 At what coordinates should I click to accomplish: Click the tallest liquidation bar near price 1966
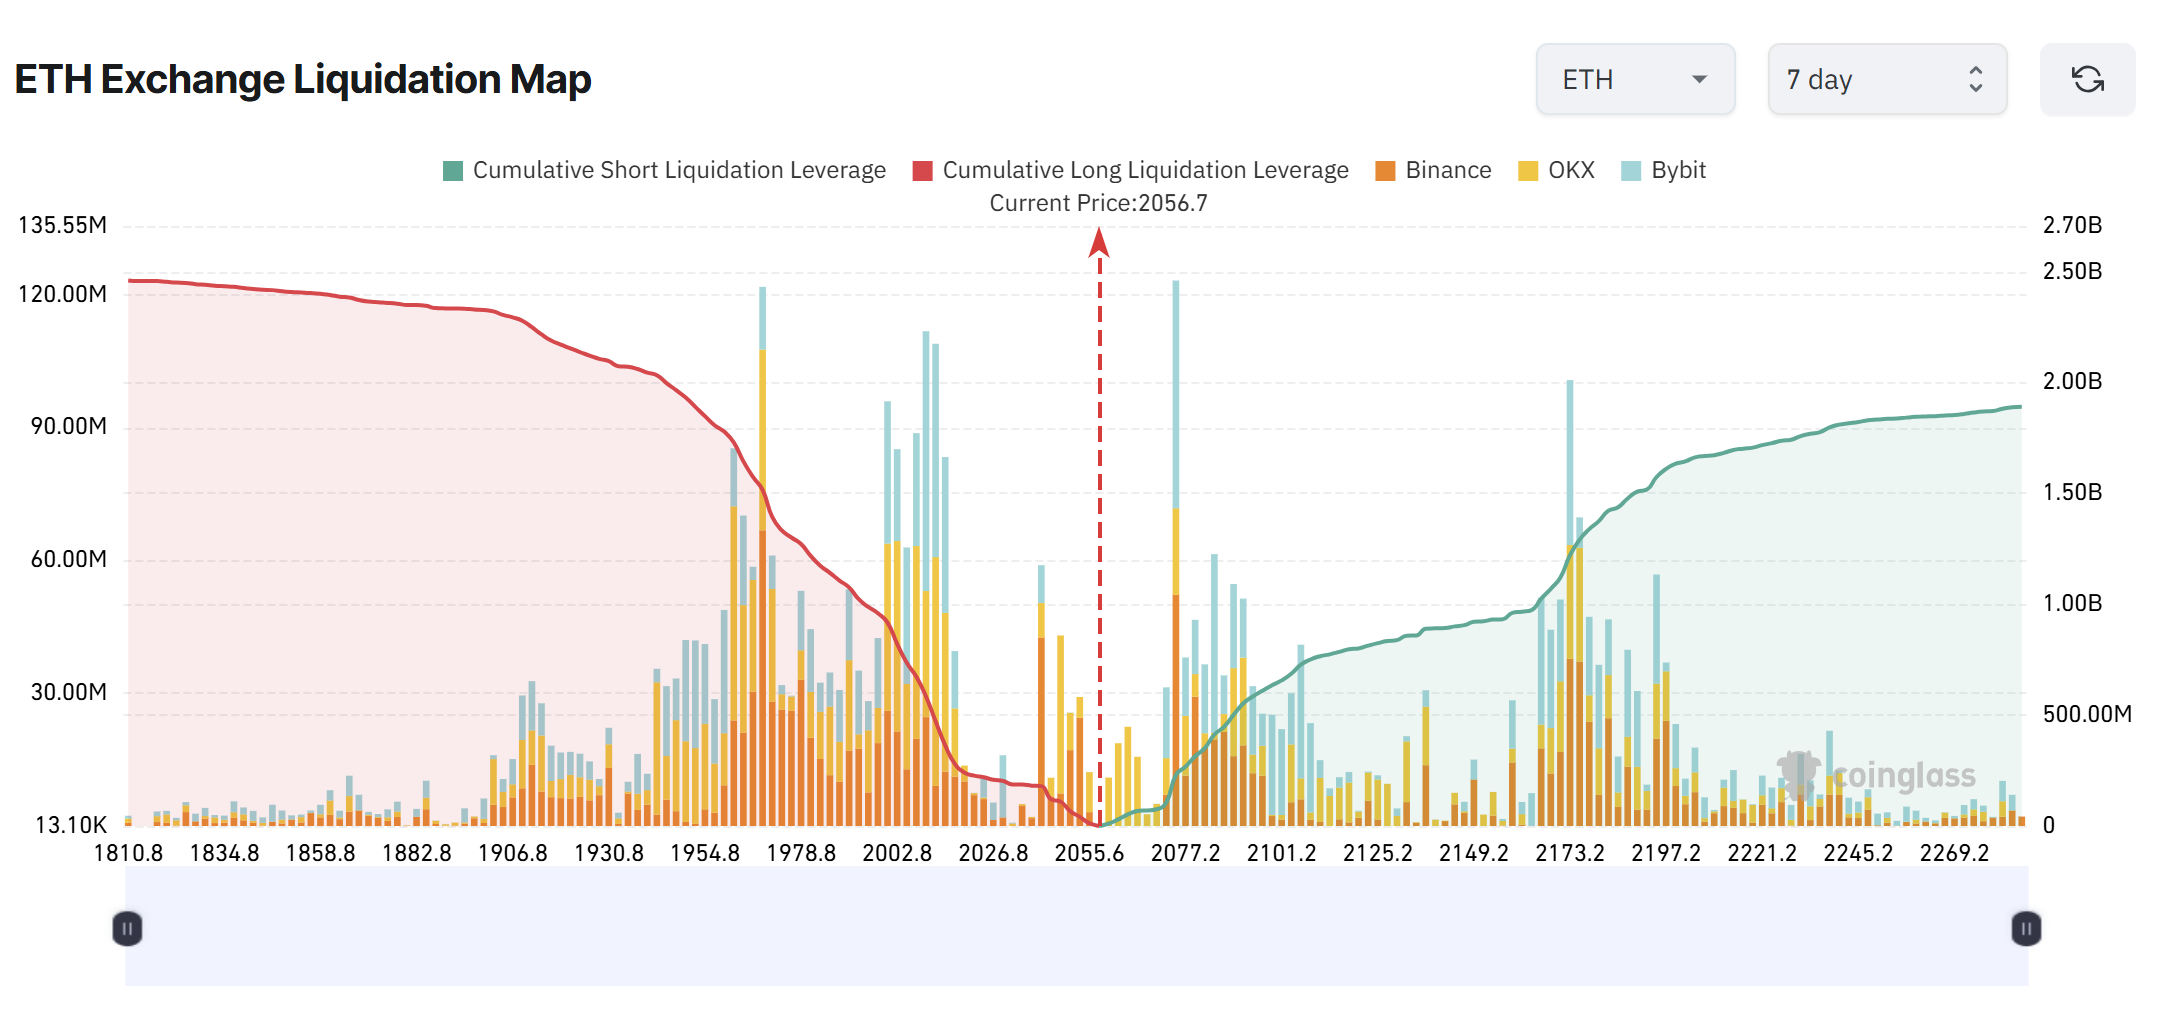(x=761, y=500)
